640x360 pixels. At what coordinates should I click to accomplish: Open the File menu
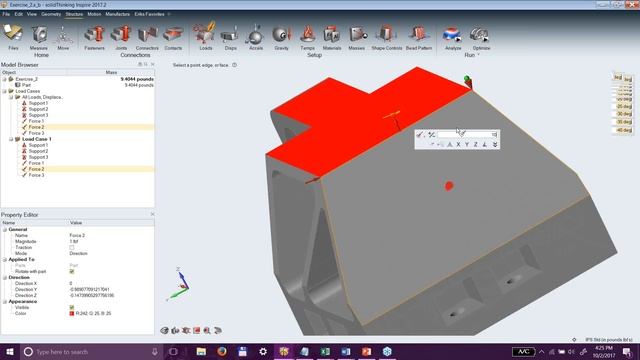click(6, 14)
